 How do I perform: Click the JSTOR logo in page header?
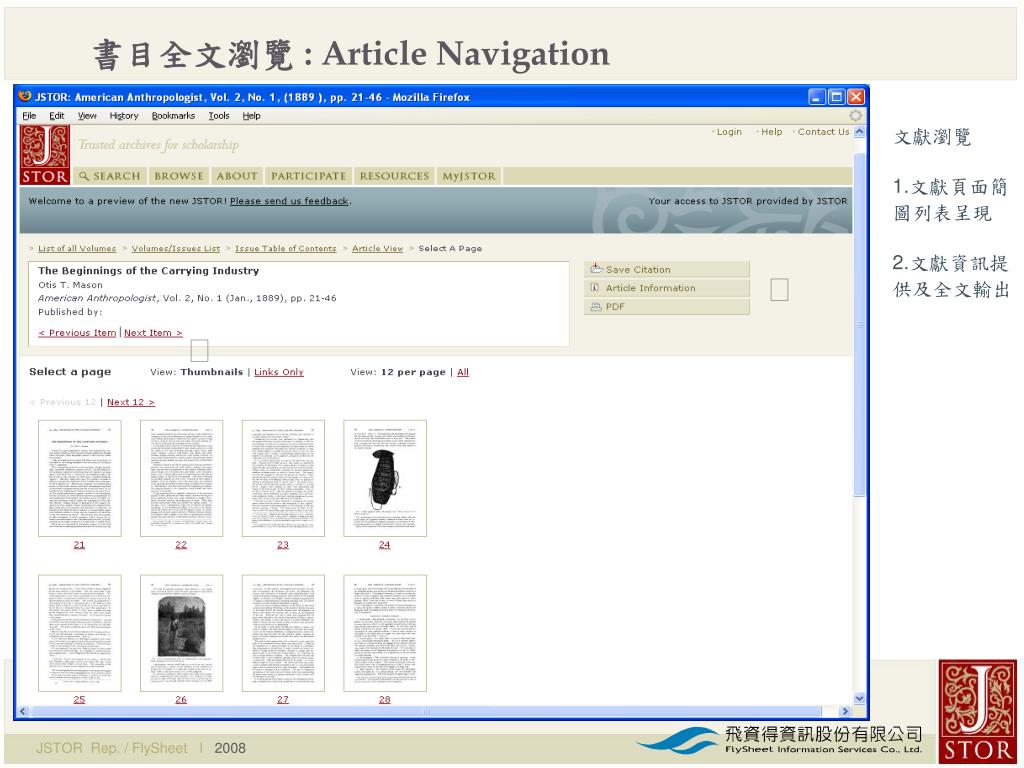coord(44,155)
